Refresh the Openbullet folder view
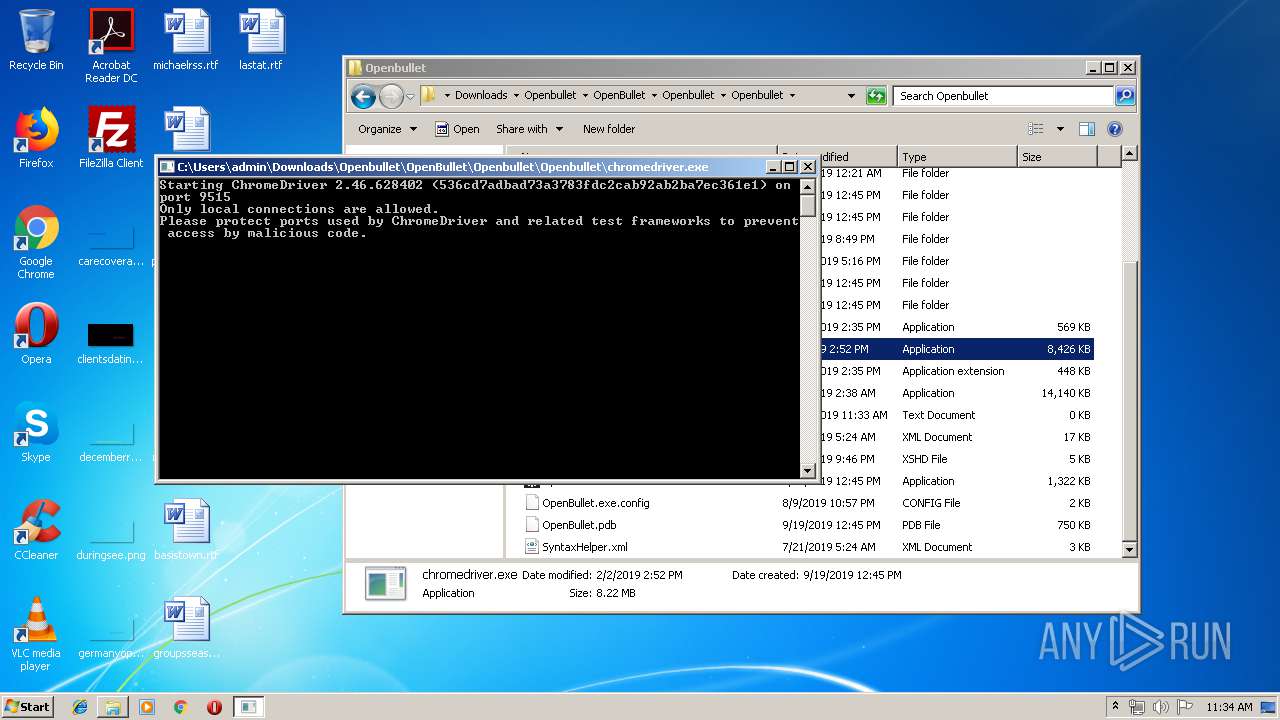The height and width of the screenshot is (720, 1280). (x=876, y=96)
